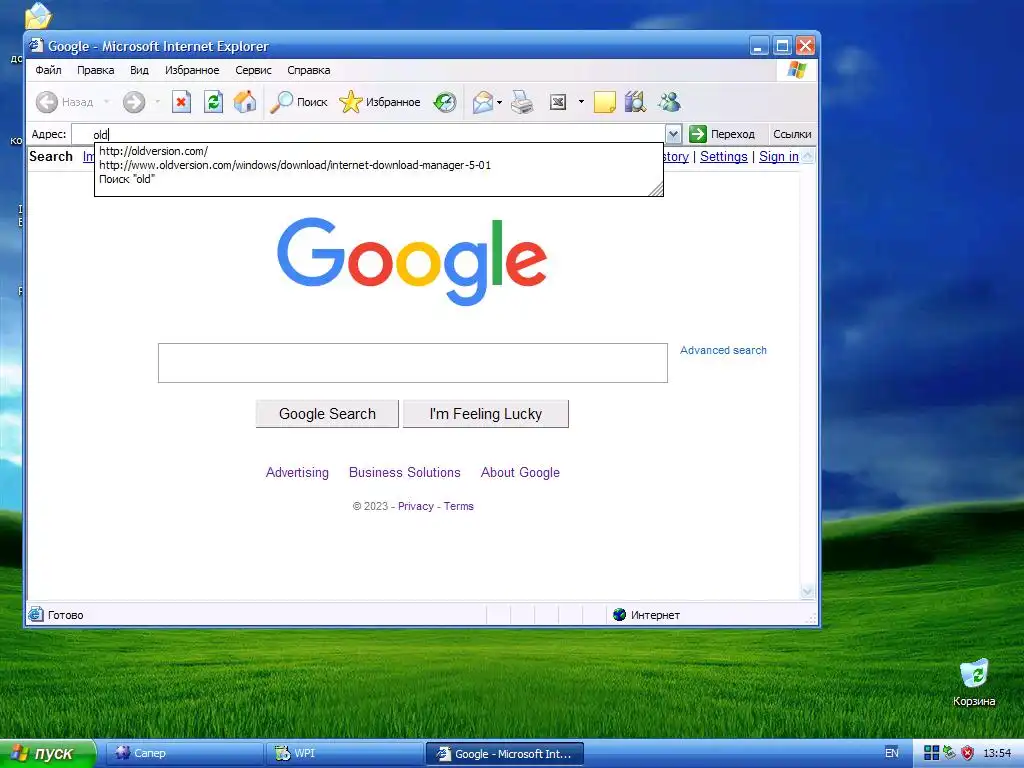Click the IE page icon in title bar
The height and width of the screenshot is (768, 1024).
tap(37, 45)
